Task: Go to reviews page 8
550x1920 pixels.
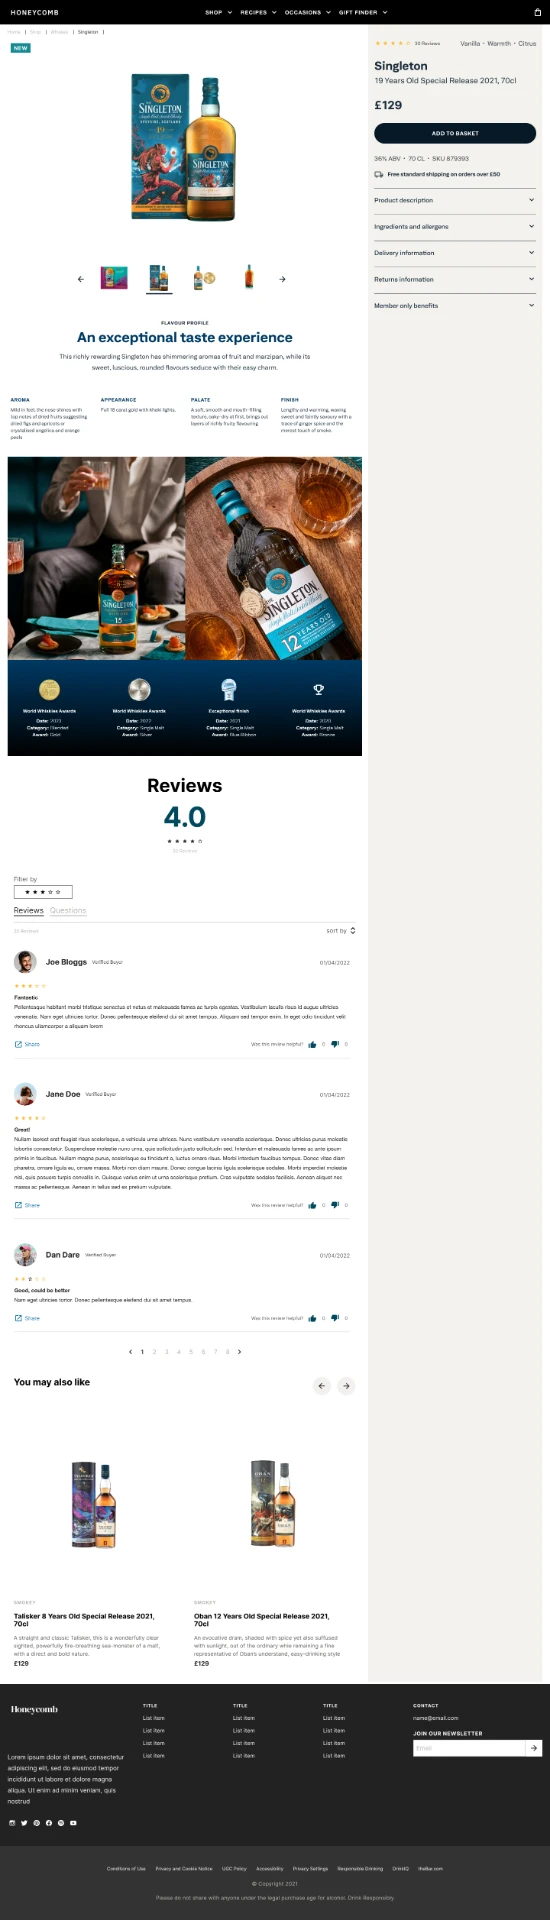Action: 227,1352
